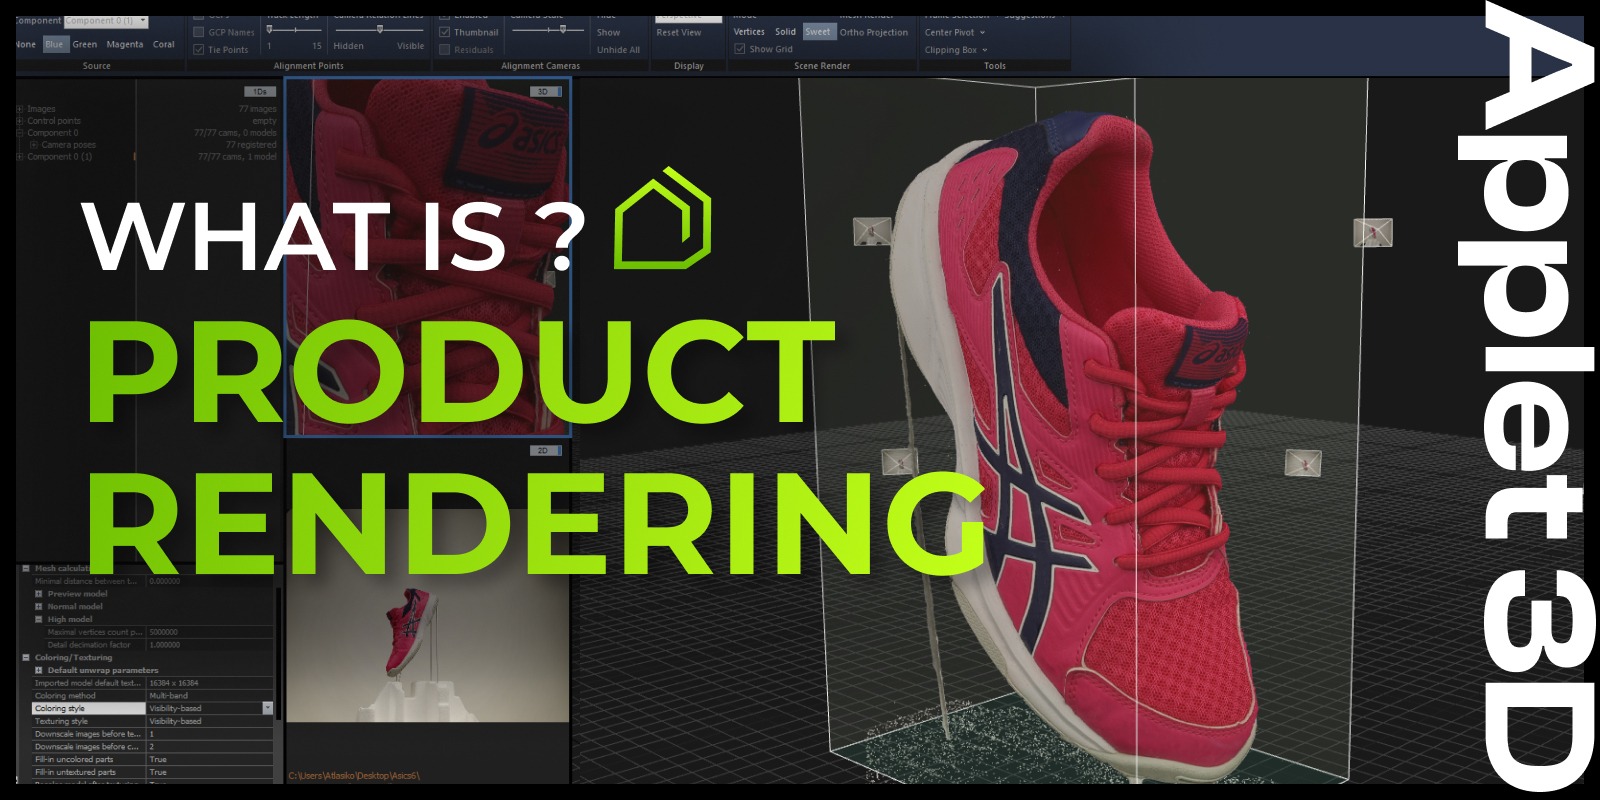Click the Show cameras button
Viewport: 1600px width, 800px height.
[x=609, y=32]
